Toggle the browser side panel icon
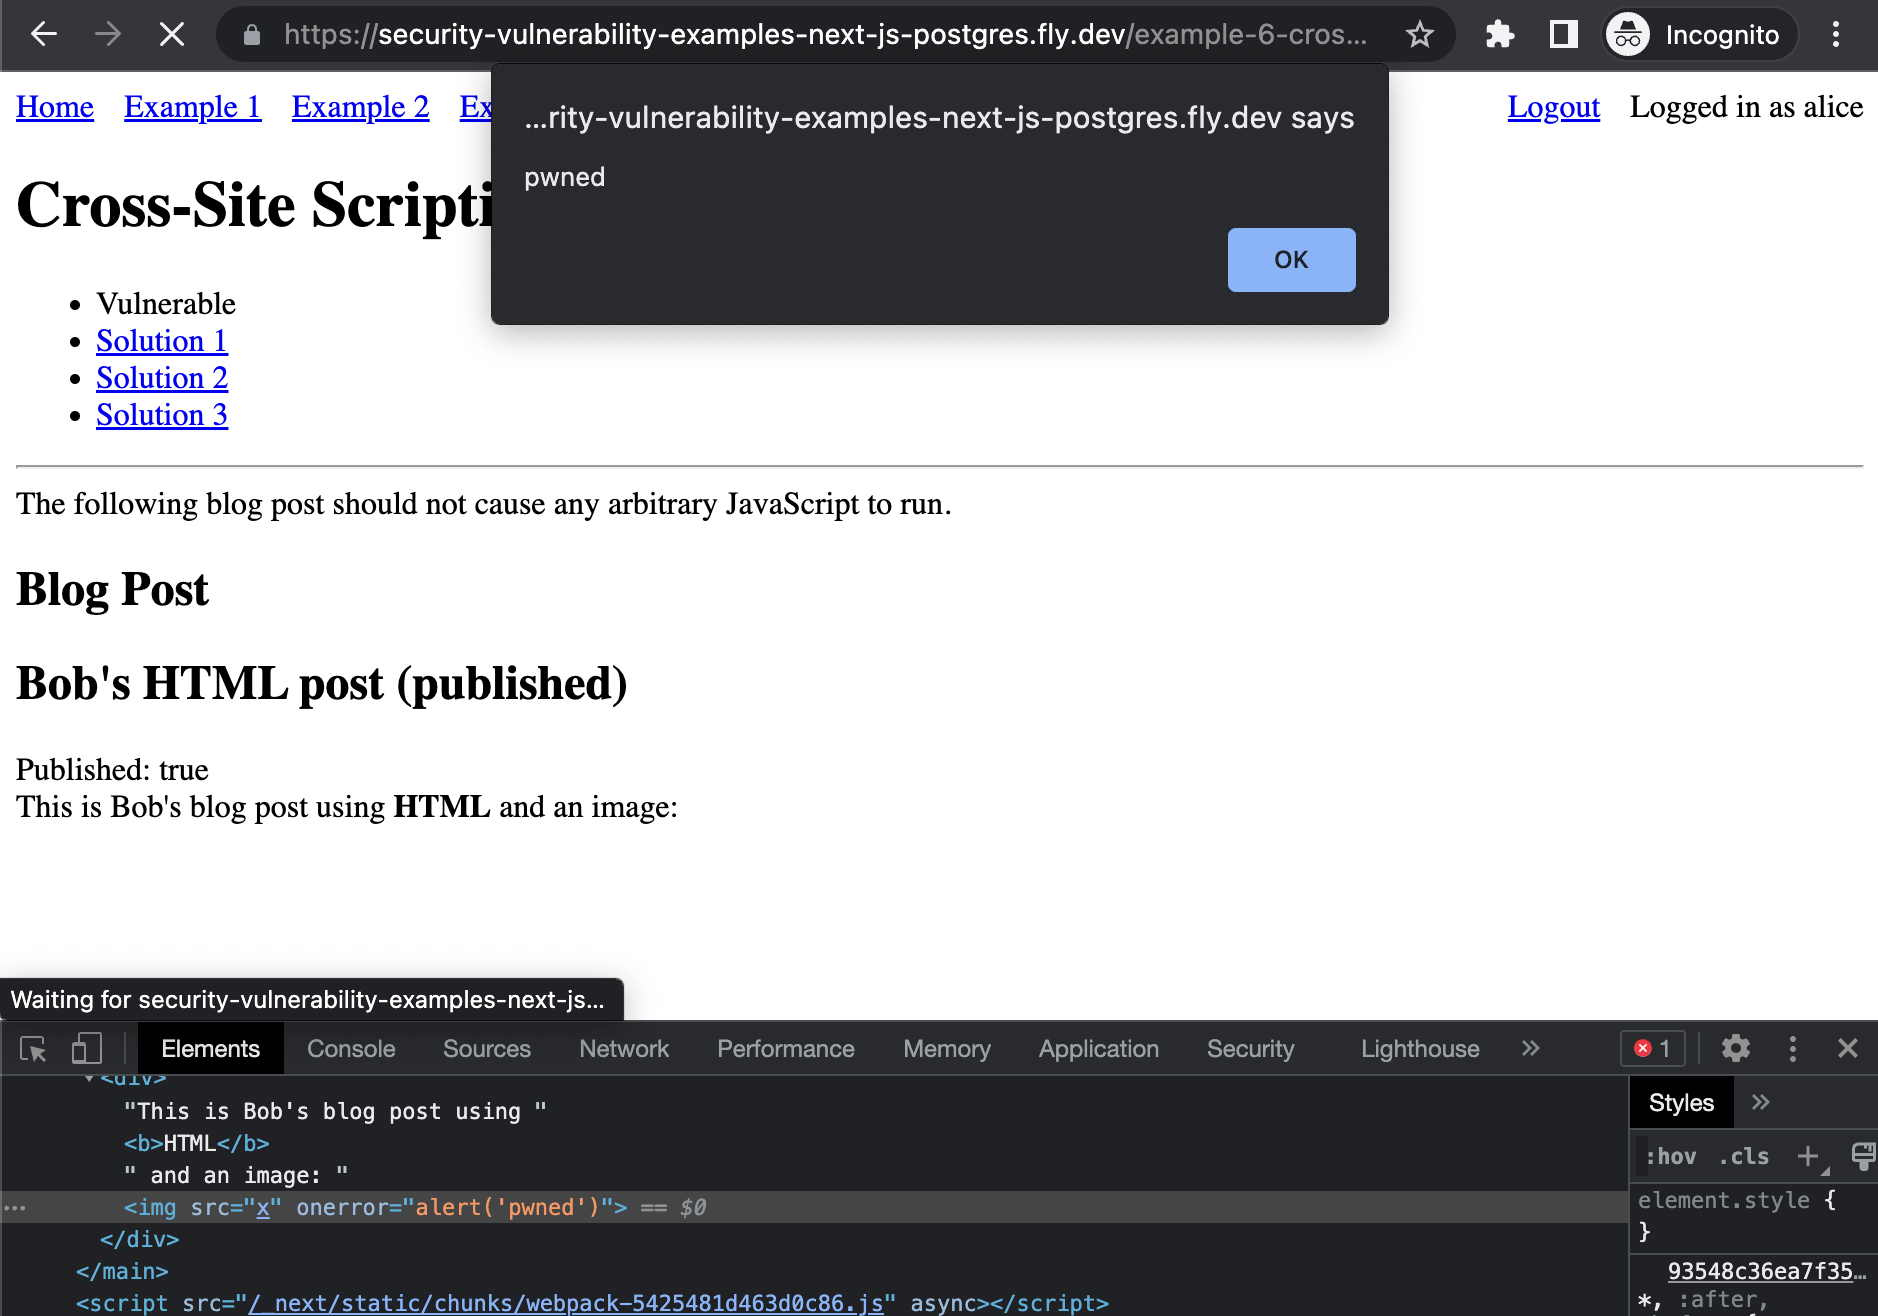Viewport: 1878px width, 1316px height. point(1563,35)
